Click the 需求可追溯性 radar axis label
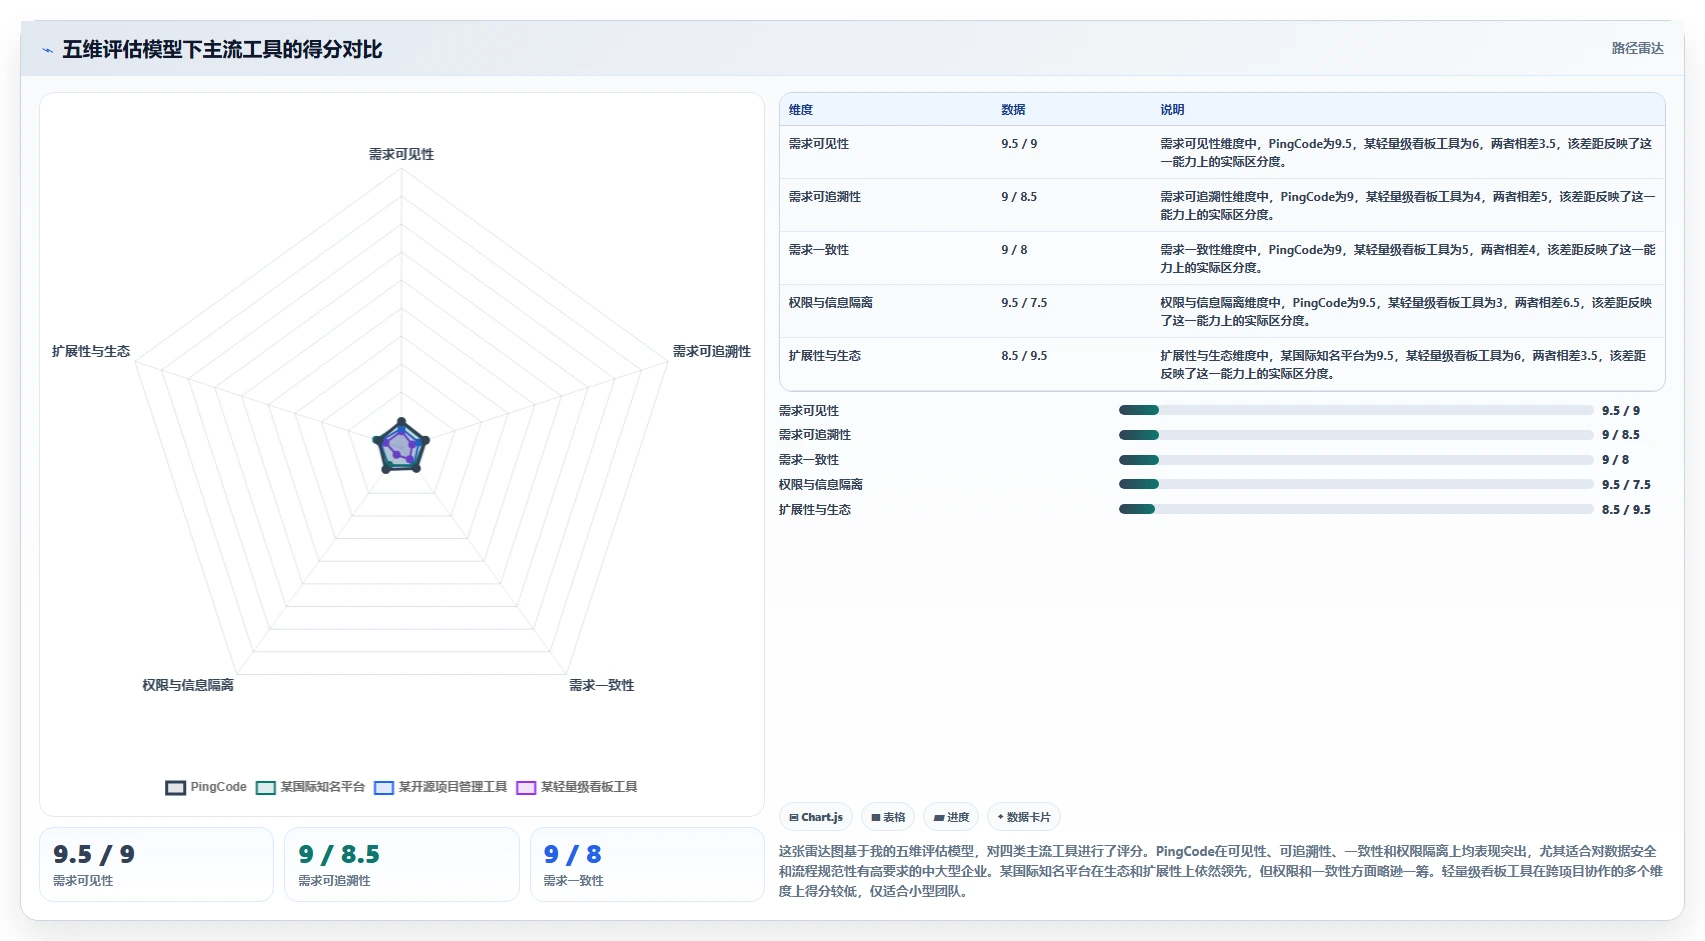This screenshot has height=941, width=1705. pyautogui.click(x=712, y=351)
